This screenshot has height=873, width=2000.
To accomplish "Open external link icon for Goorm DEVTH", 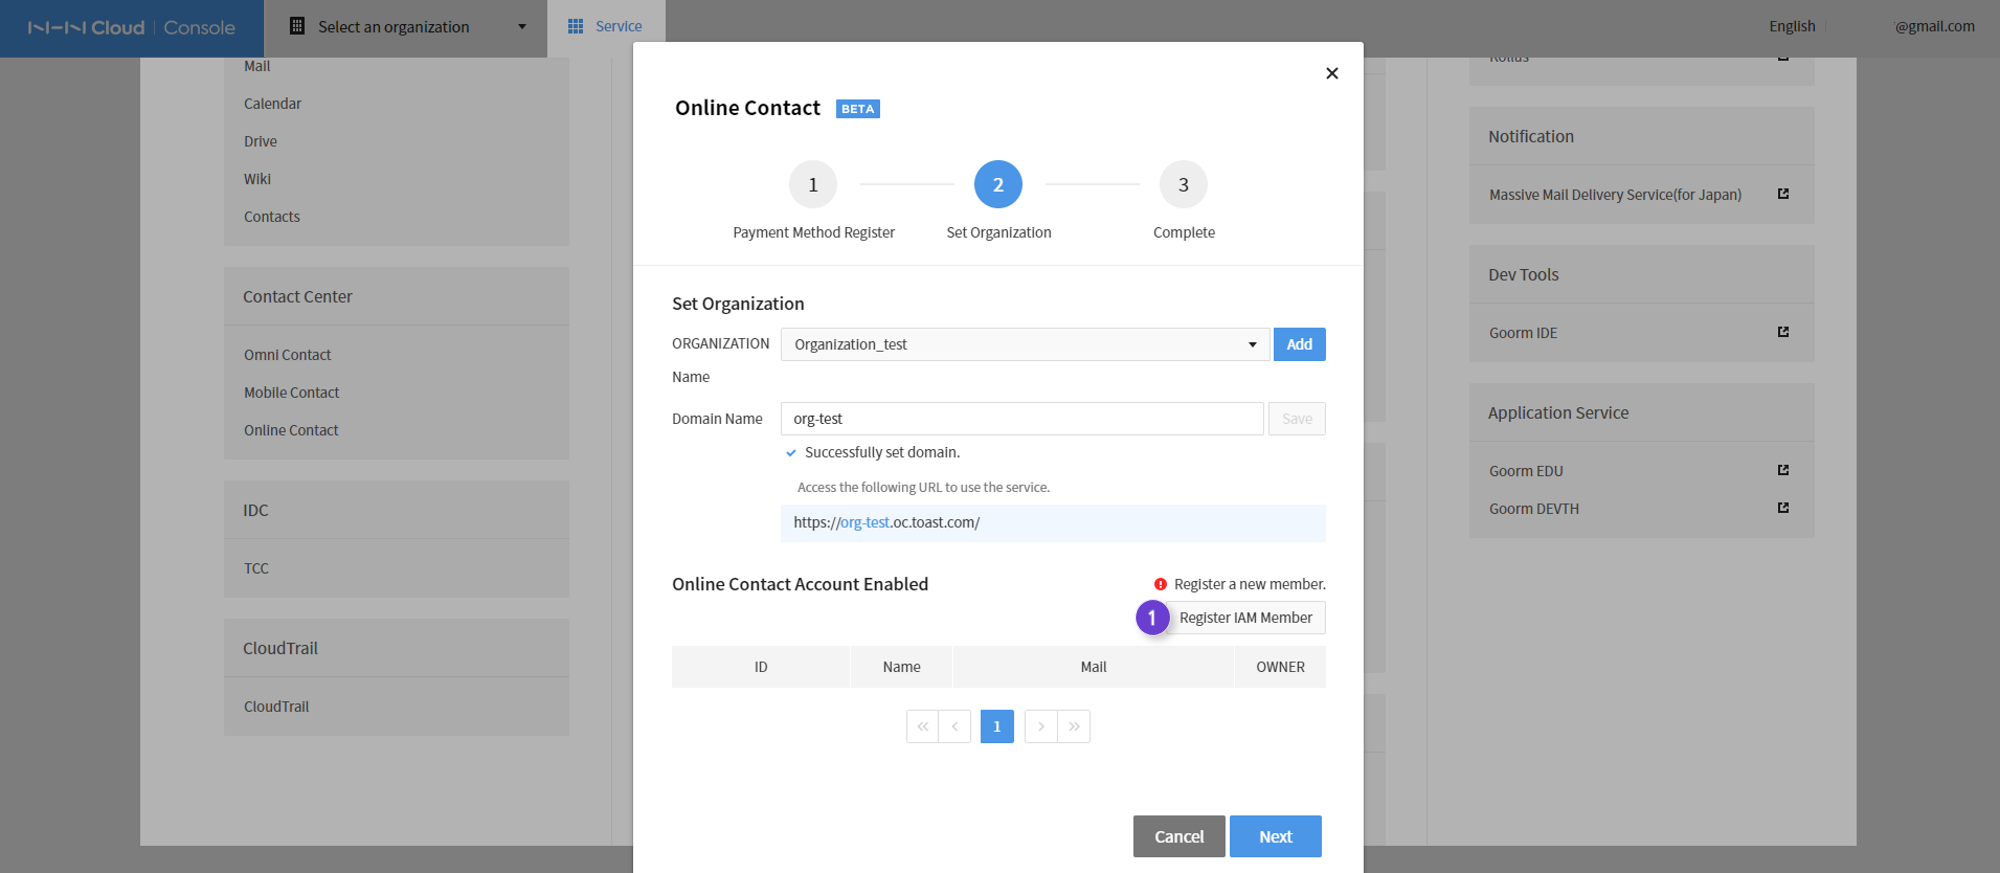I will click(1783, 508).
